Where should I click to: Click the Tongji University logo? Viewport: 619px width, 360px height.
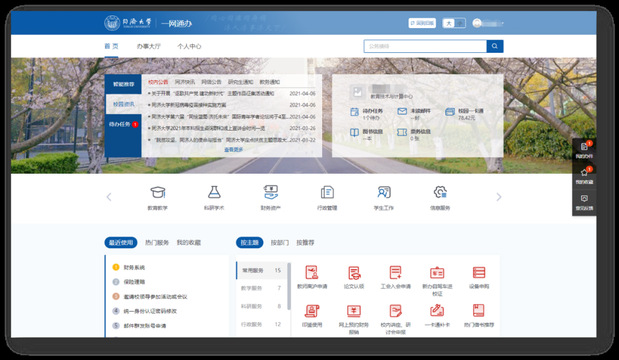point(128,23)
